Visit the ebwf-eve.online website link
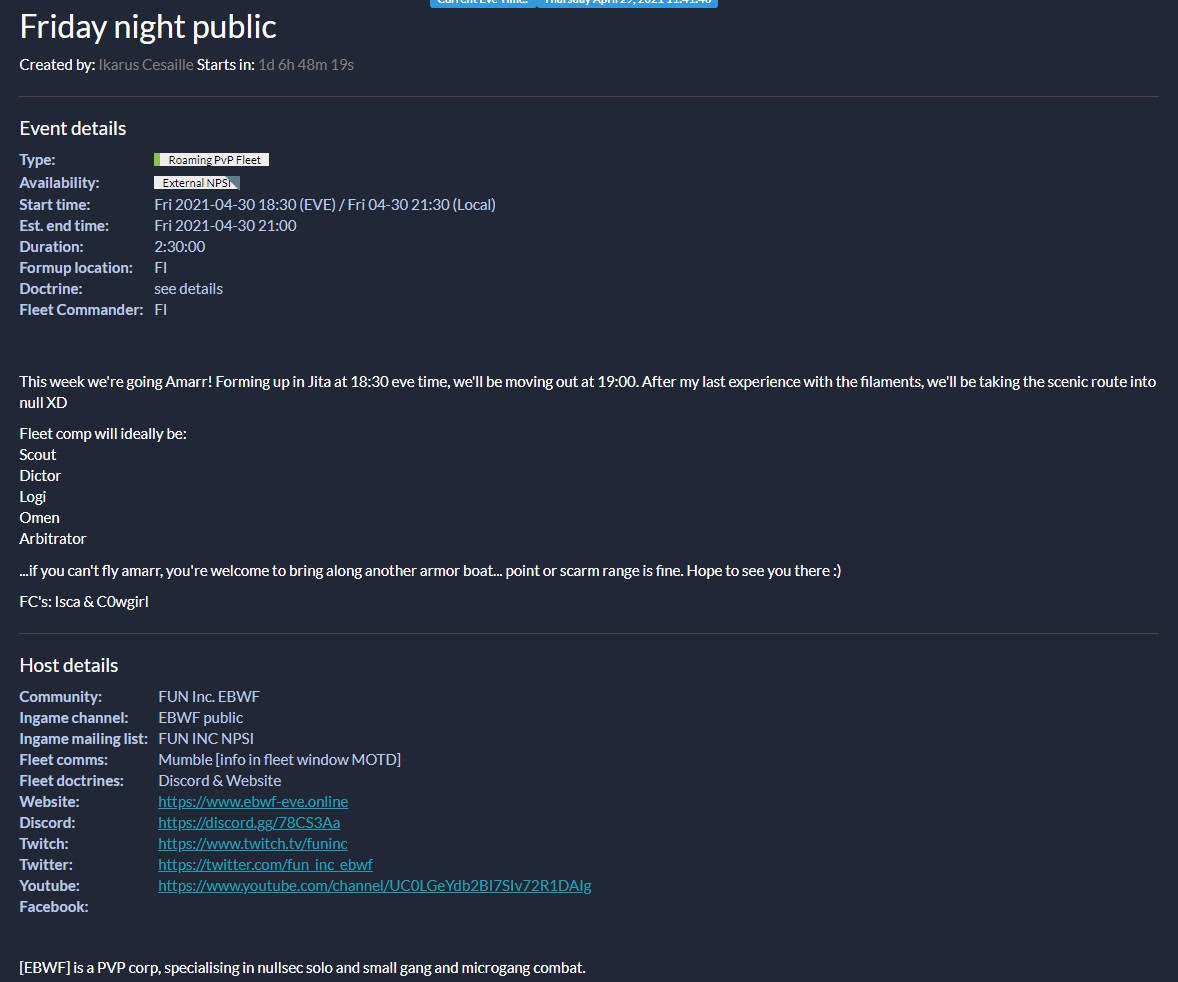 point(253,801)
